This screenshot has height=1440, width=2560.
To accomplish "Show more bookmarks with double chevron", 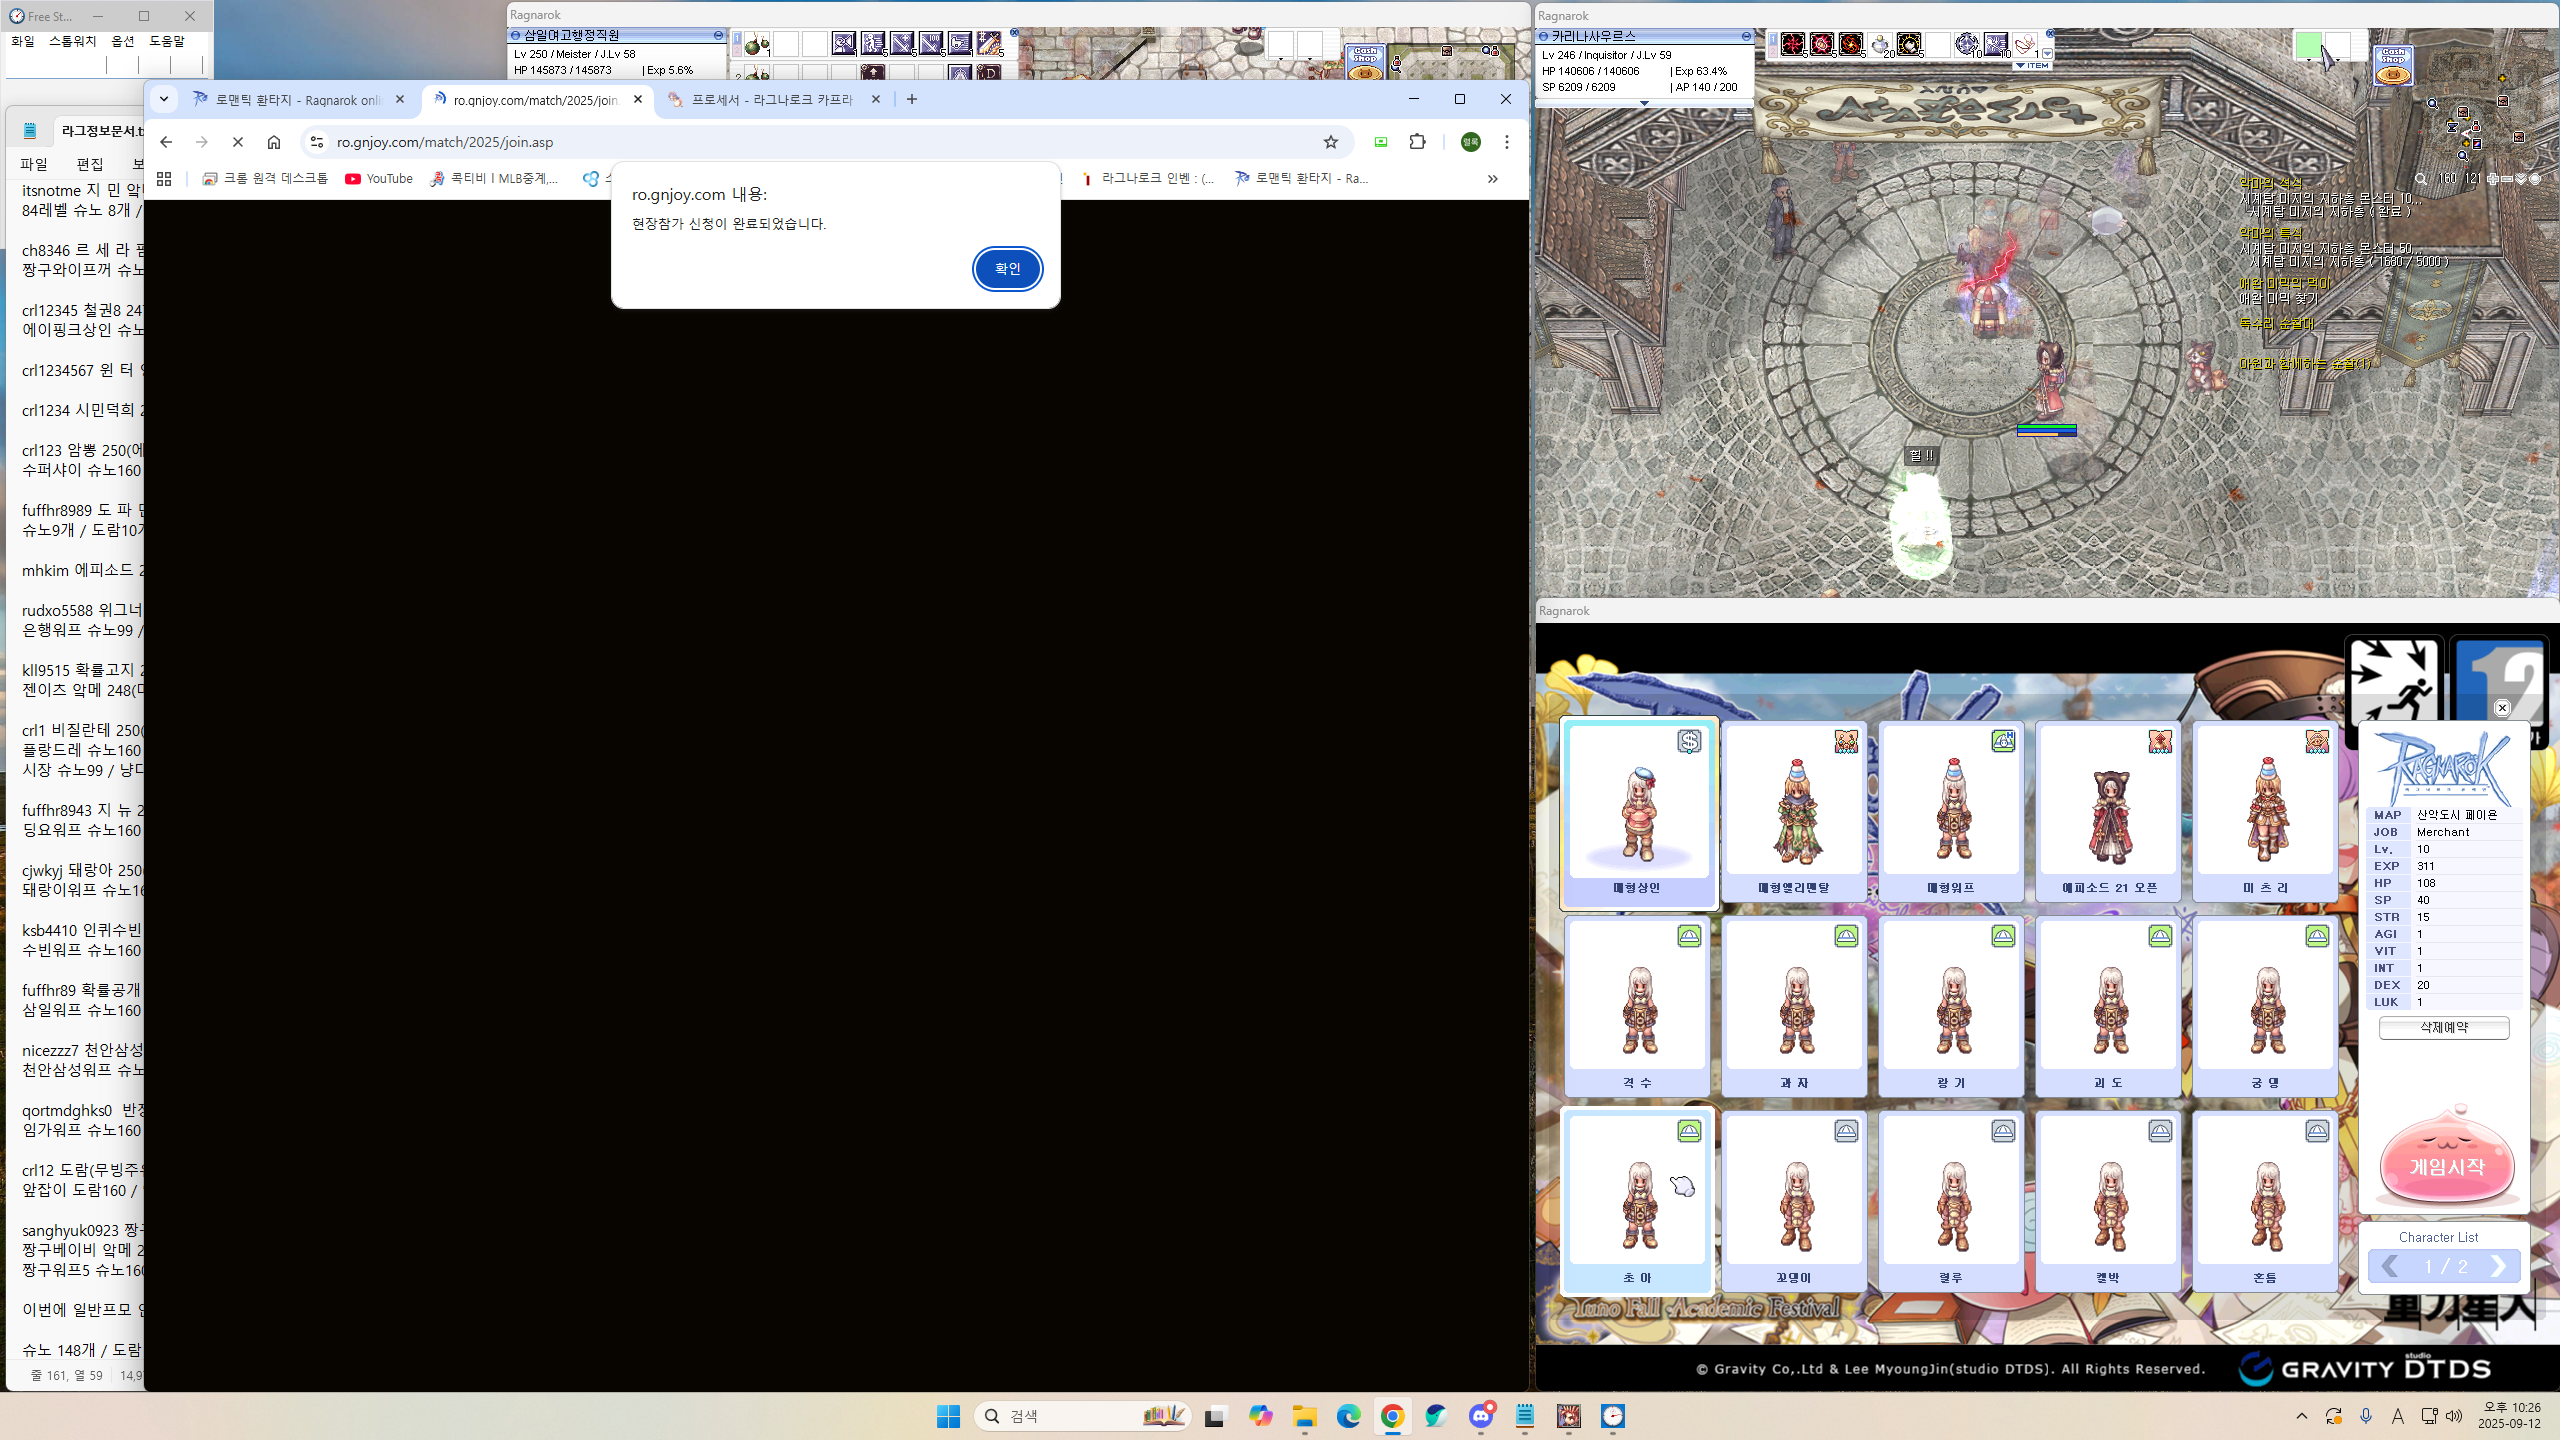I will 1492,178.
